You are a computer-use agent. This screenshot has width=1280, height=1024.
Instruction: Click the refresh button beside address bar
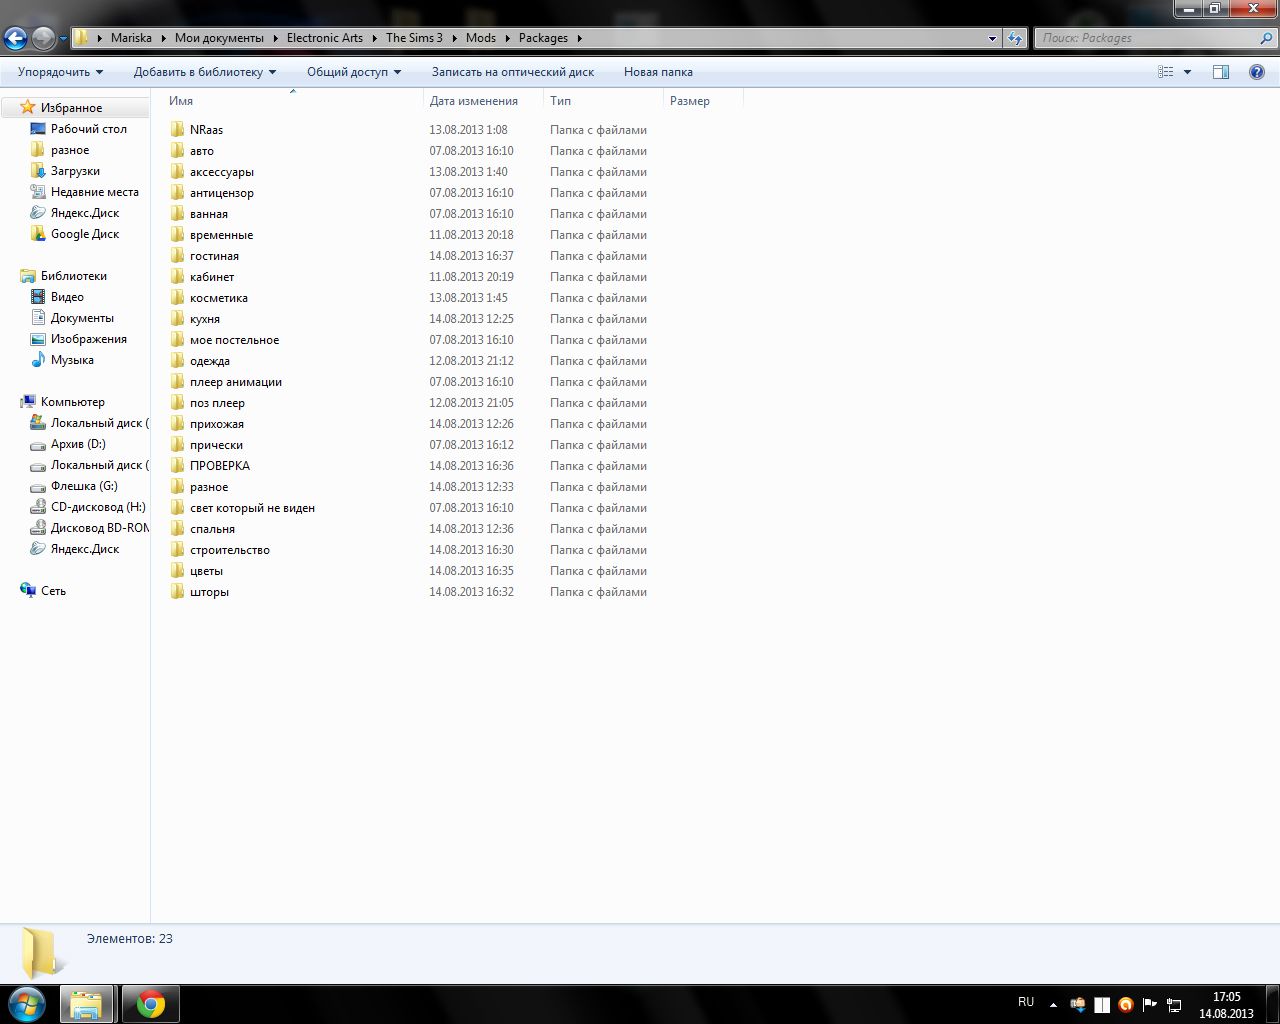1016,38
